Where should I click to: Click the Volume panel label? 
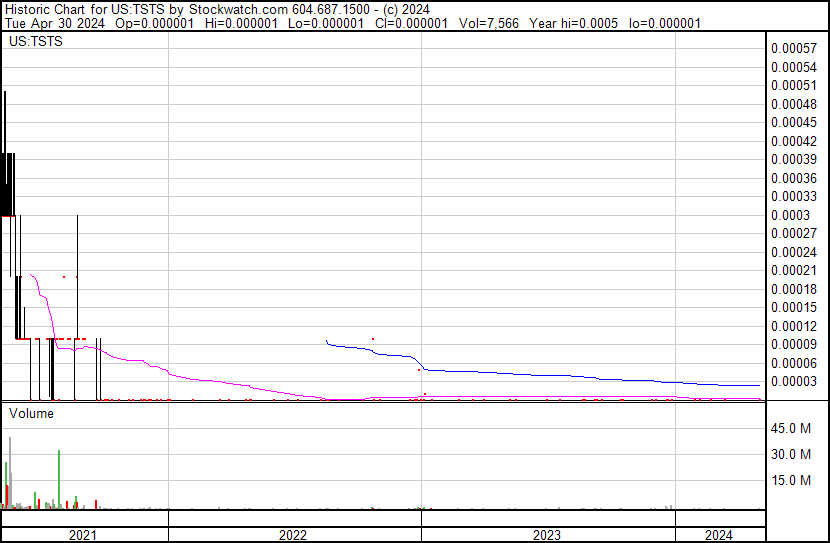(x=32, y=413)
